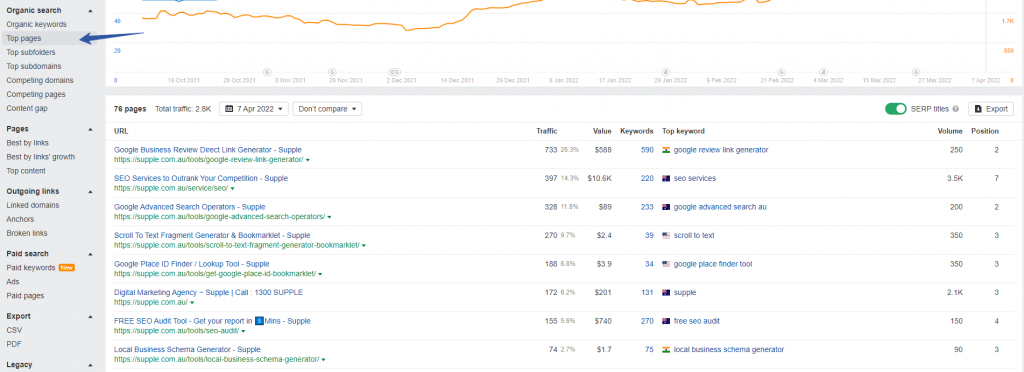
Task: Open Best by links' growth report
Action: (x=40, y=157)
